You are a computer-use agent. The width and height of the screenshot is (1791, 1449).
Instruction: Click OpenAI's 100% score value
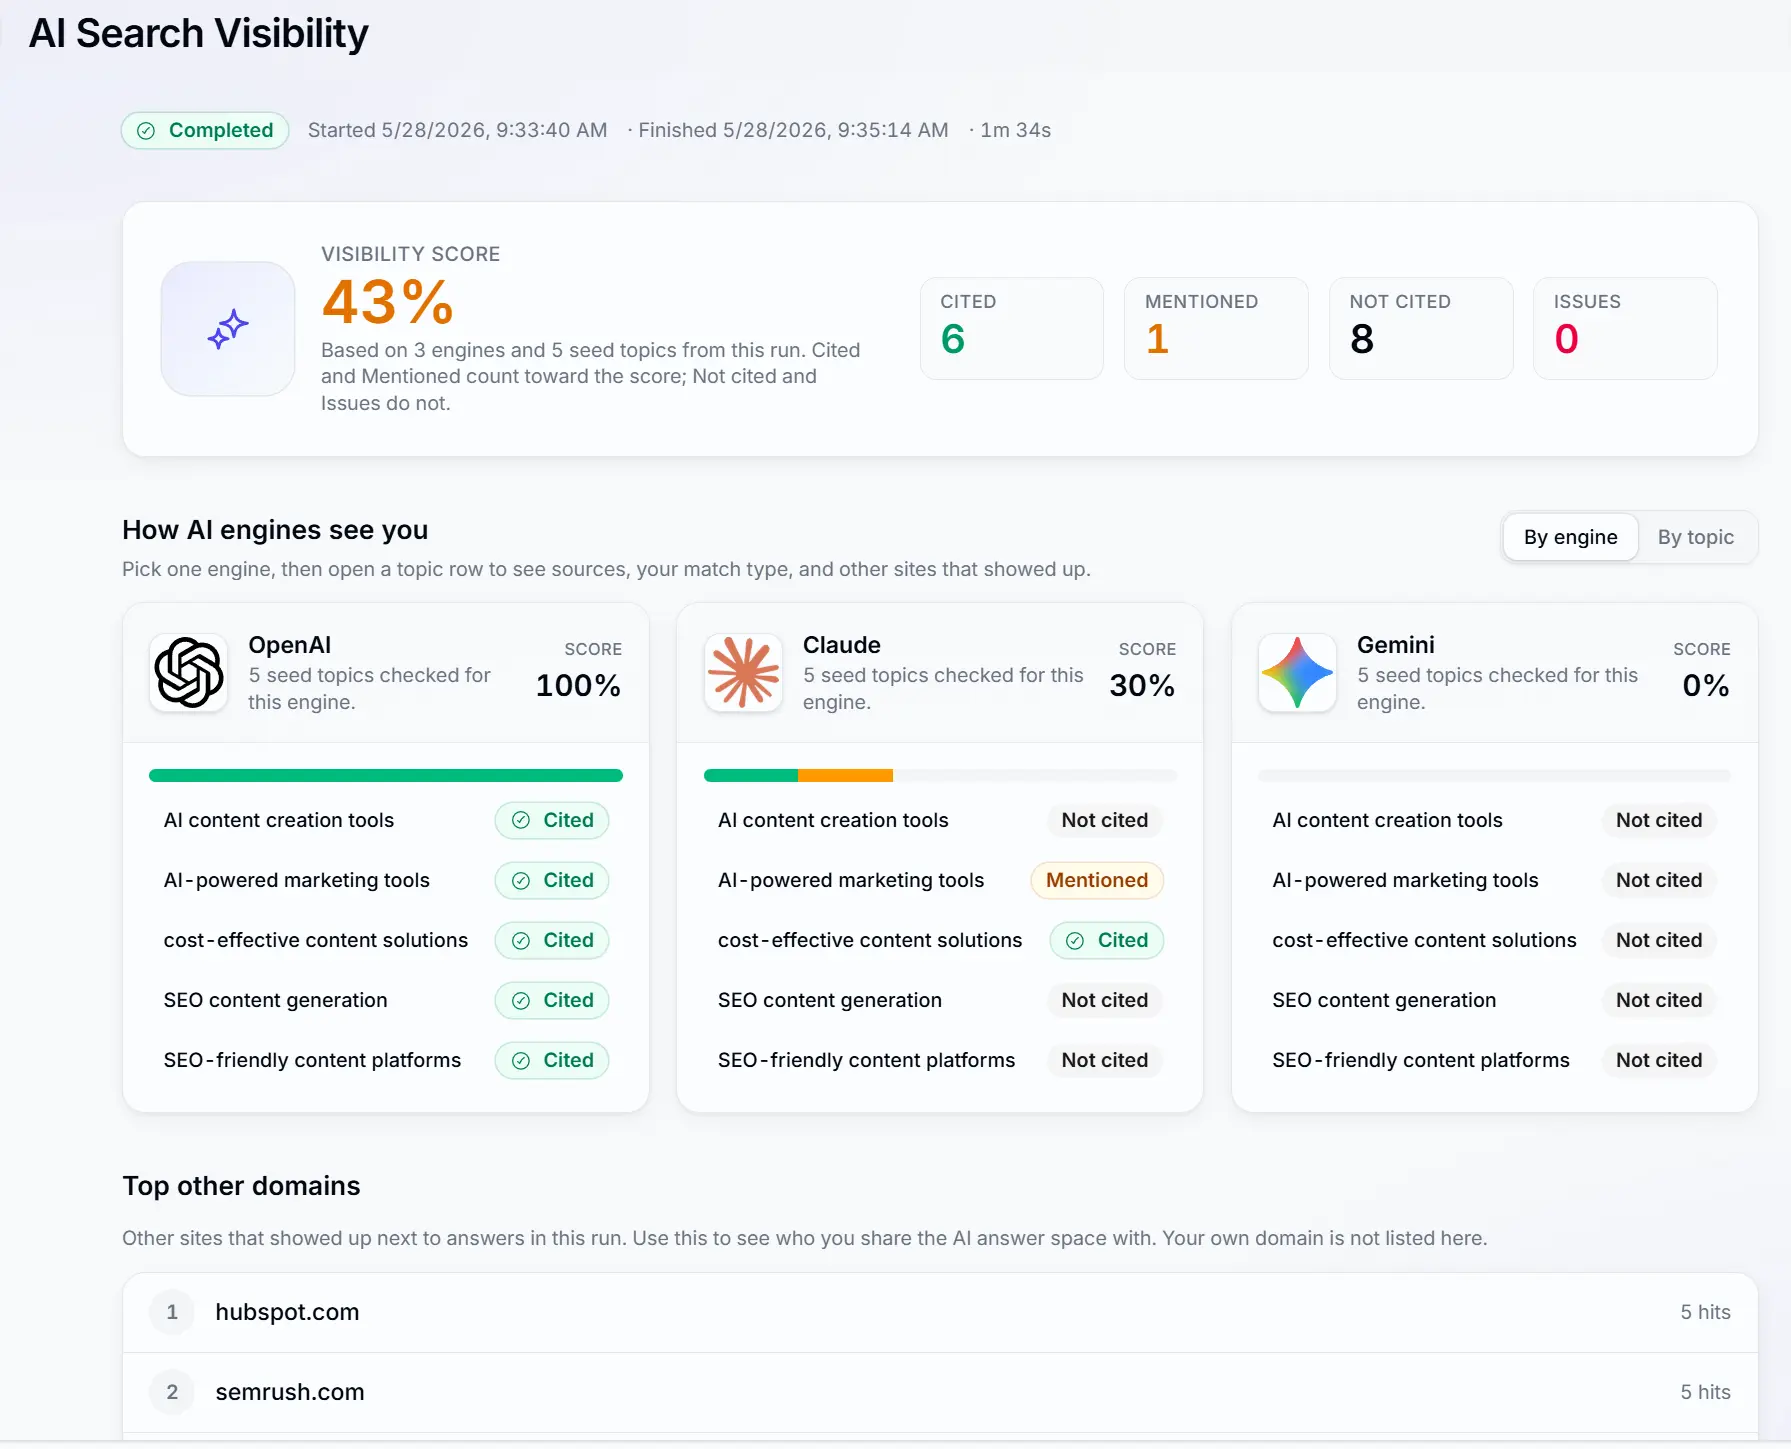(x=578, y=685)
